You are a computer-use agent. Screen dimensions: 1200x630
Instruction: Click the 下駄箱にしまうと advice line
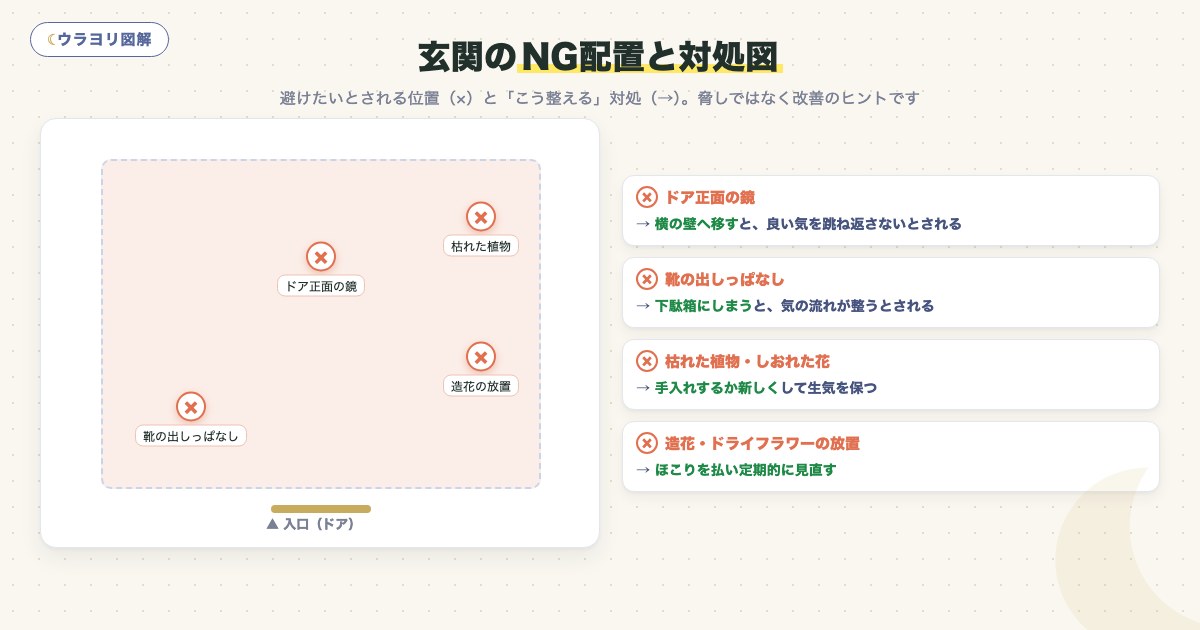pos(785,306)
